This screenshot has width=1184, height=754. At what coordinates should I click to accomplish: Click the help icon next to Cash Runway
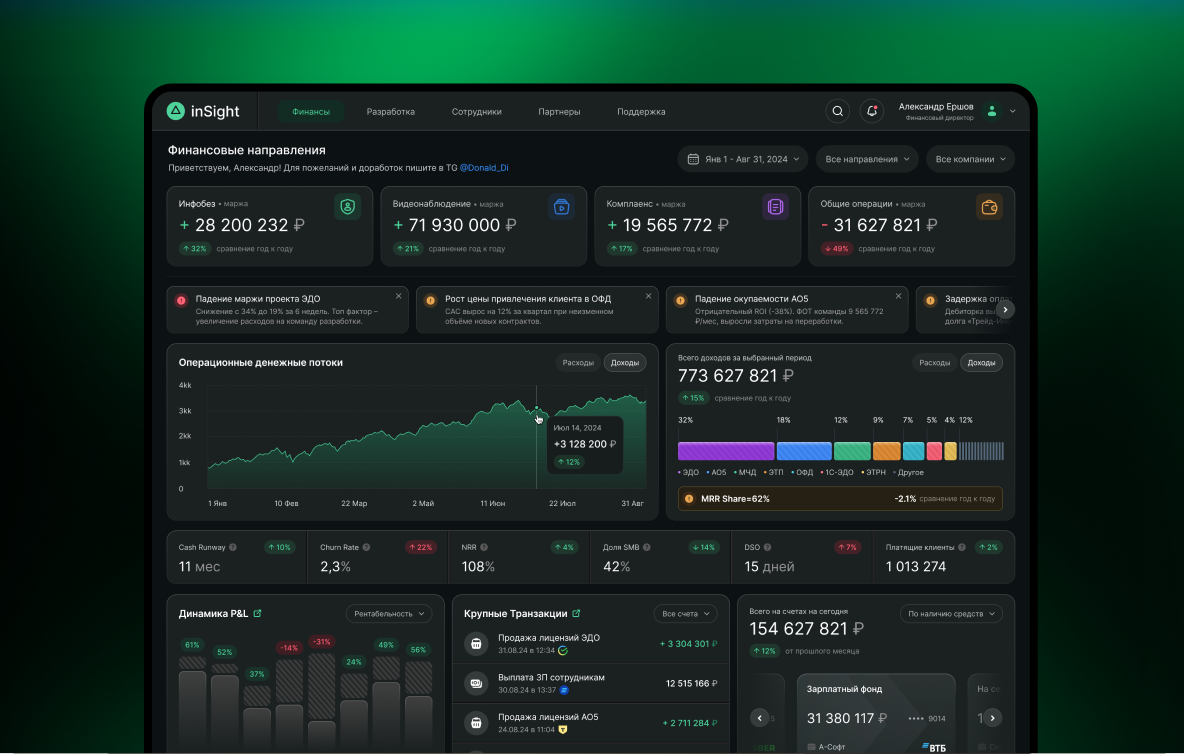(233, 547)
